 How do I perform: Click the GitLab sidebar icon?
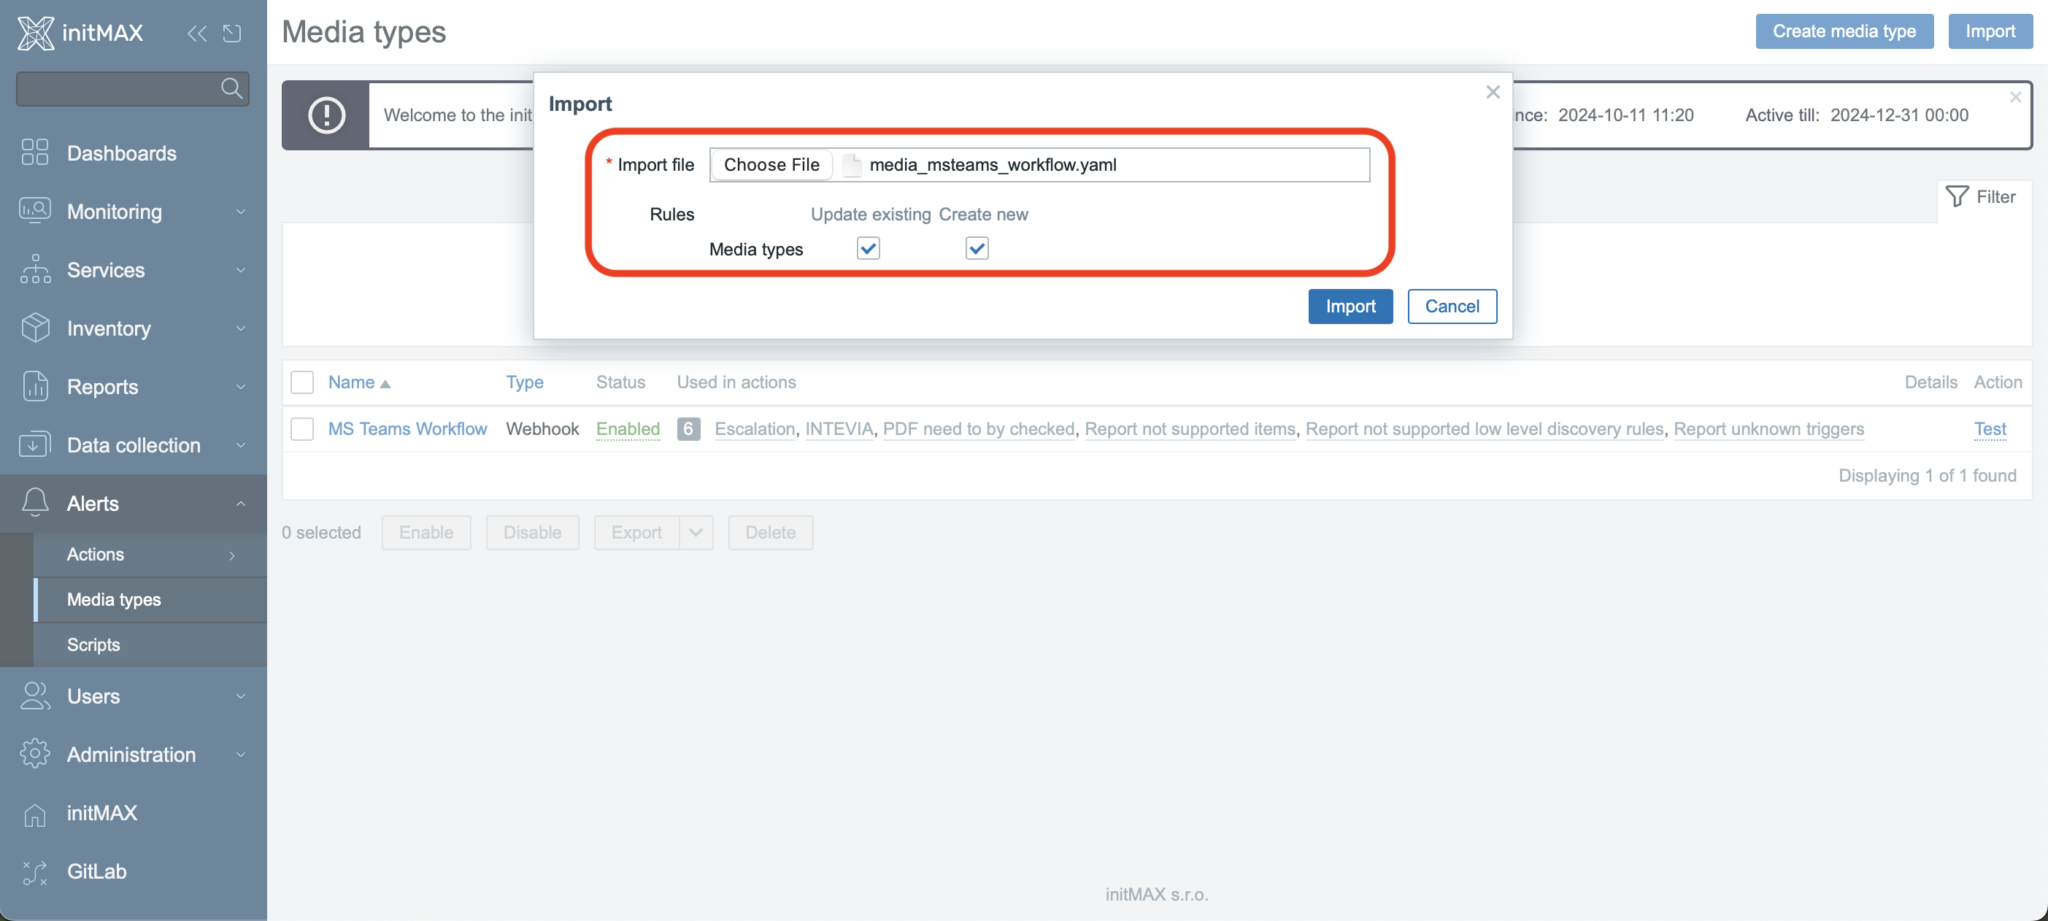tap(35, 872)
